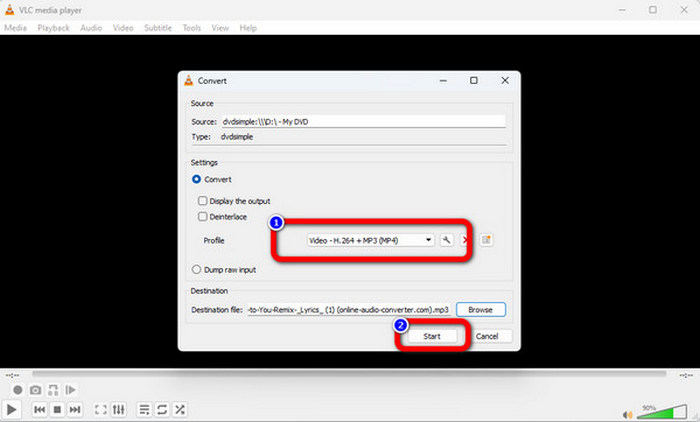Adjust the volume slider

[x=662, y=412]
